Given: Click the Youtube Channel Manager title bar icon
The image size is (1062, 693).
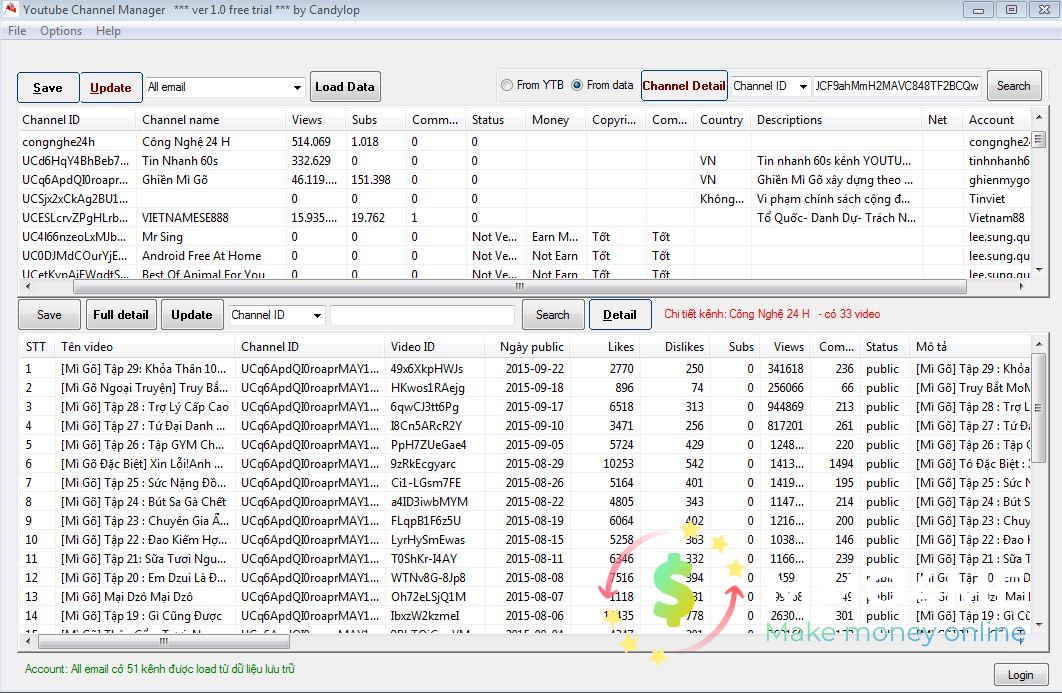Looking at the screenshot, I should click(10, 9).
